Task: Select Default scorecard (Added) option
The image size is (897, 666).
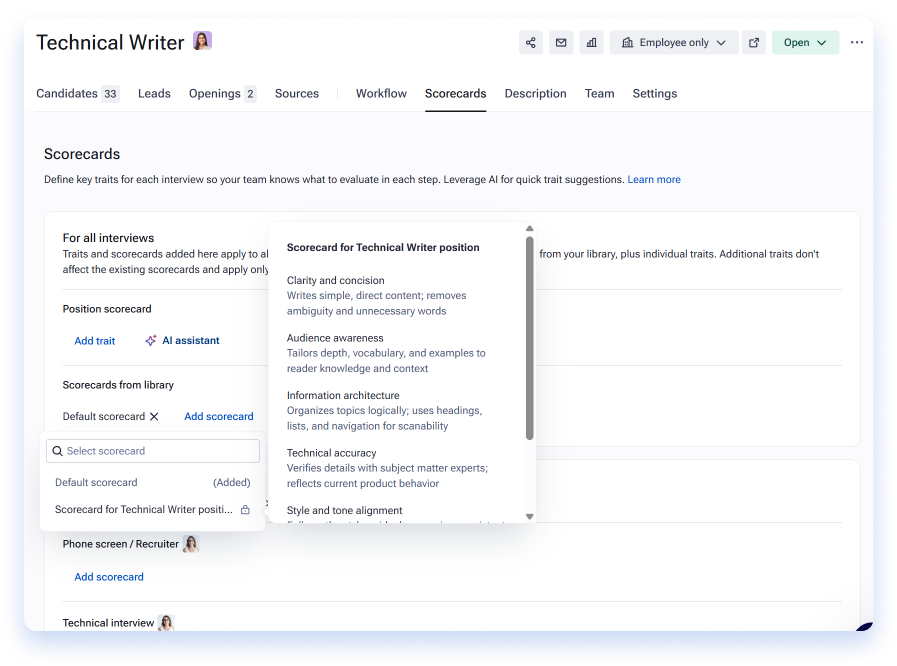Action: click(153, 482)
